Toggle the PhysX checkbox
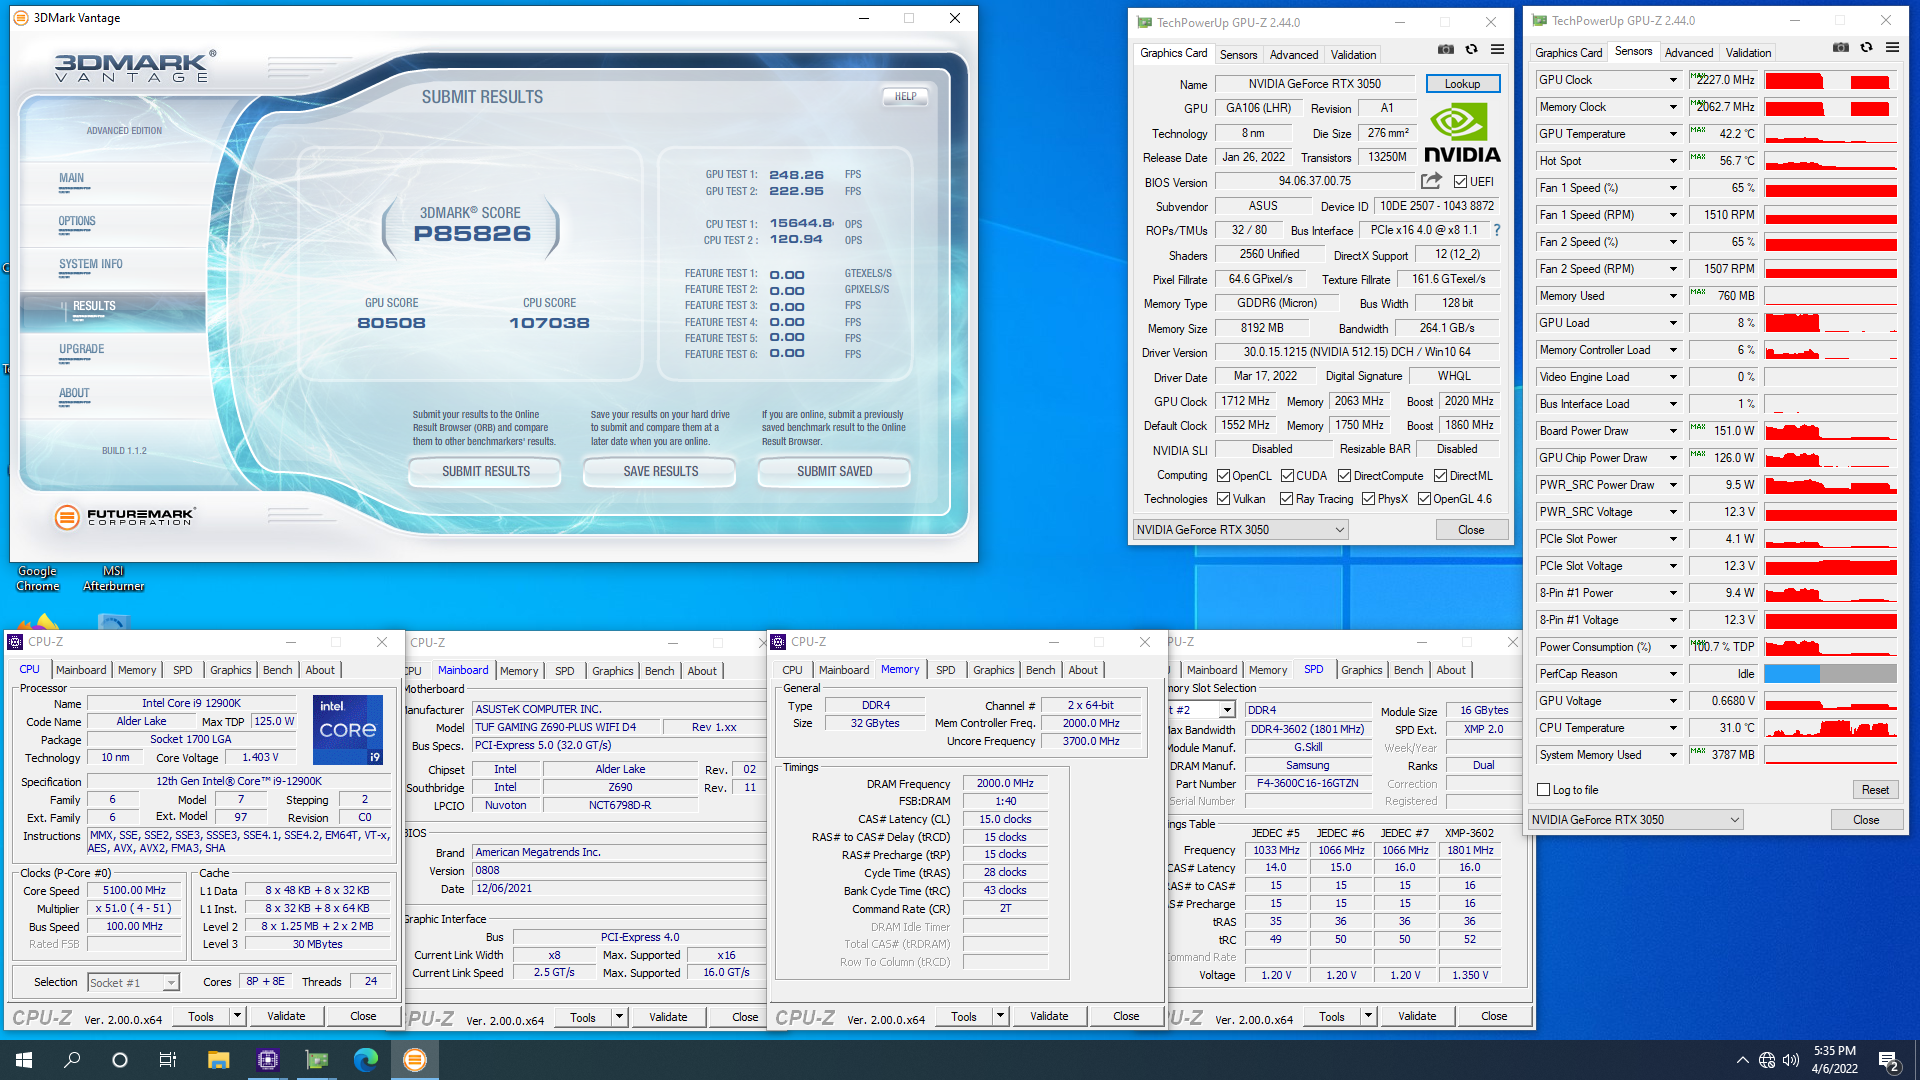The height and width of the screenshot is (1080, 1920). [x=1368, y=499]
